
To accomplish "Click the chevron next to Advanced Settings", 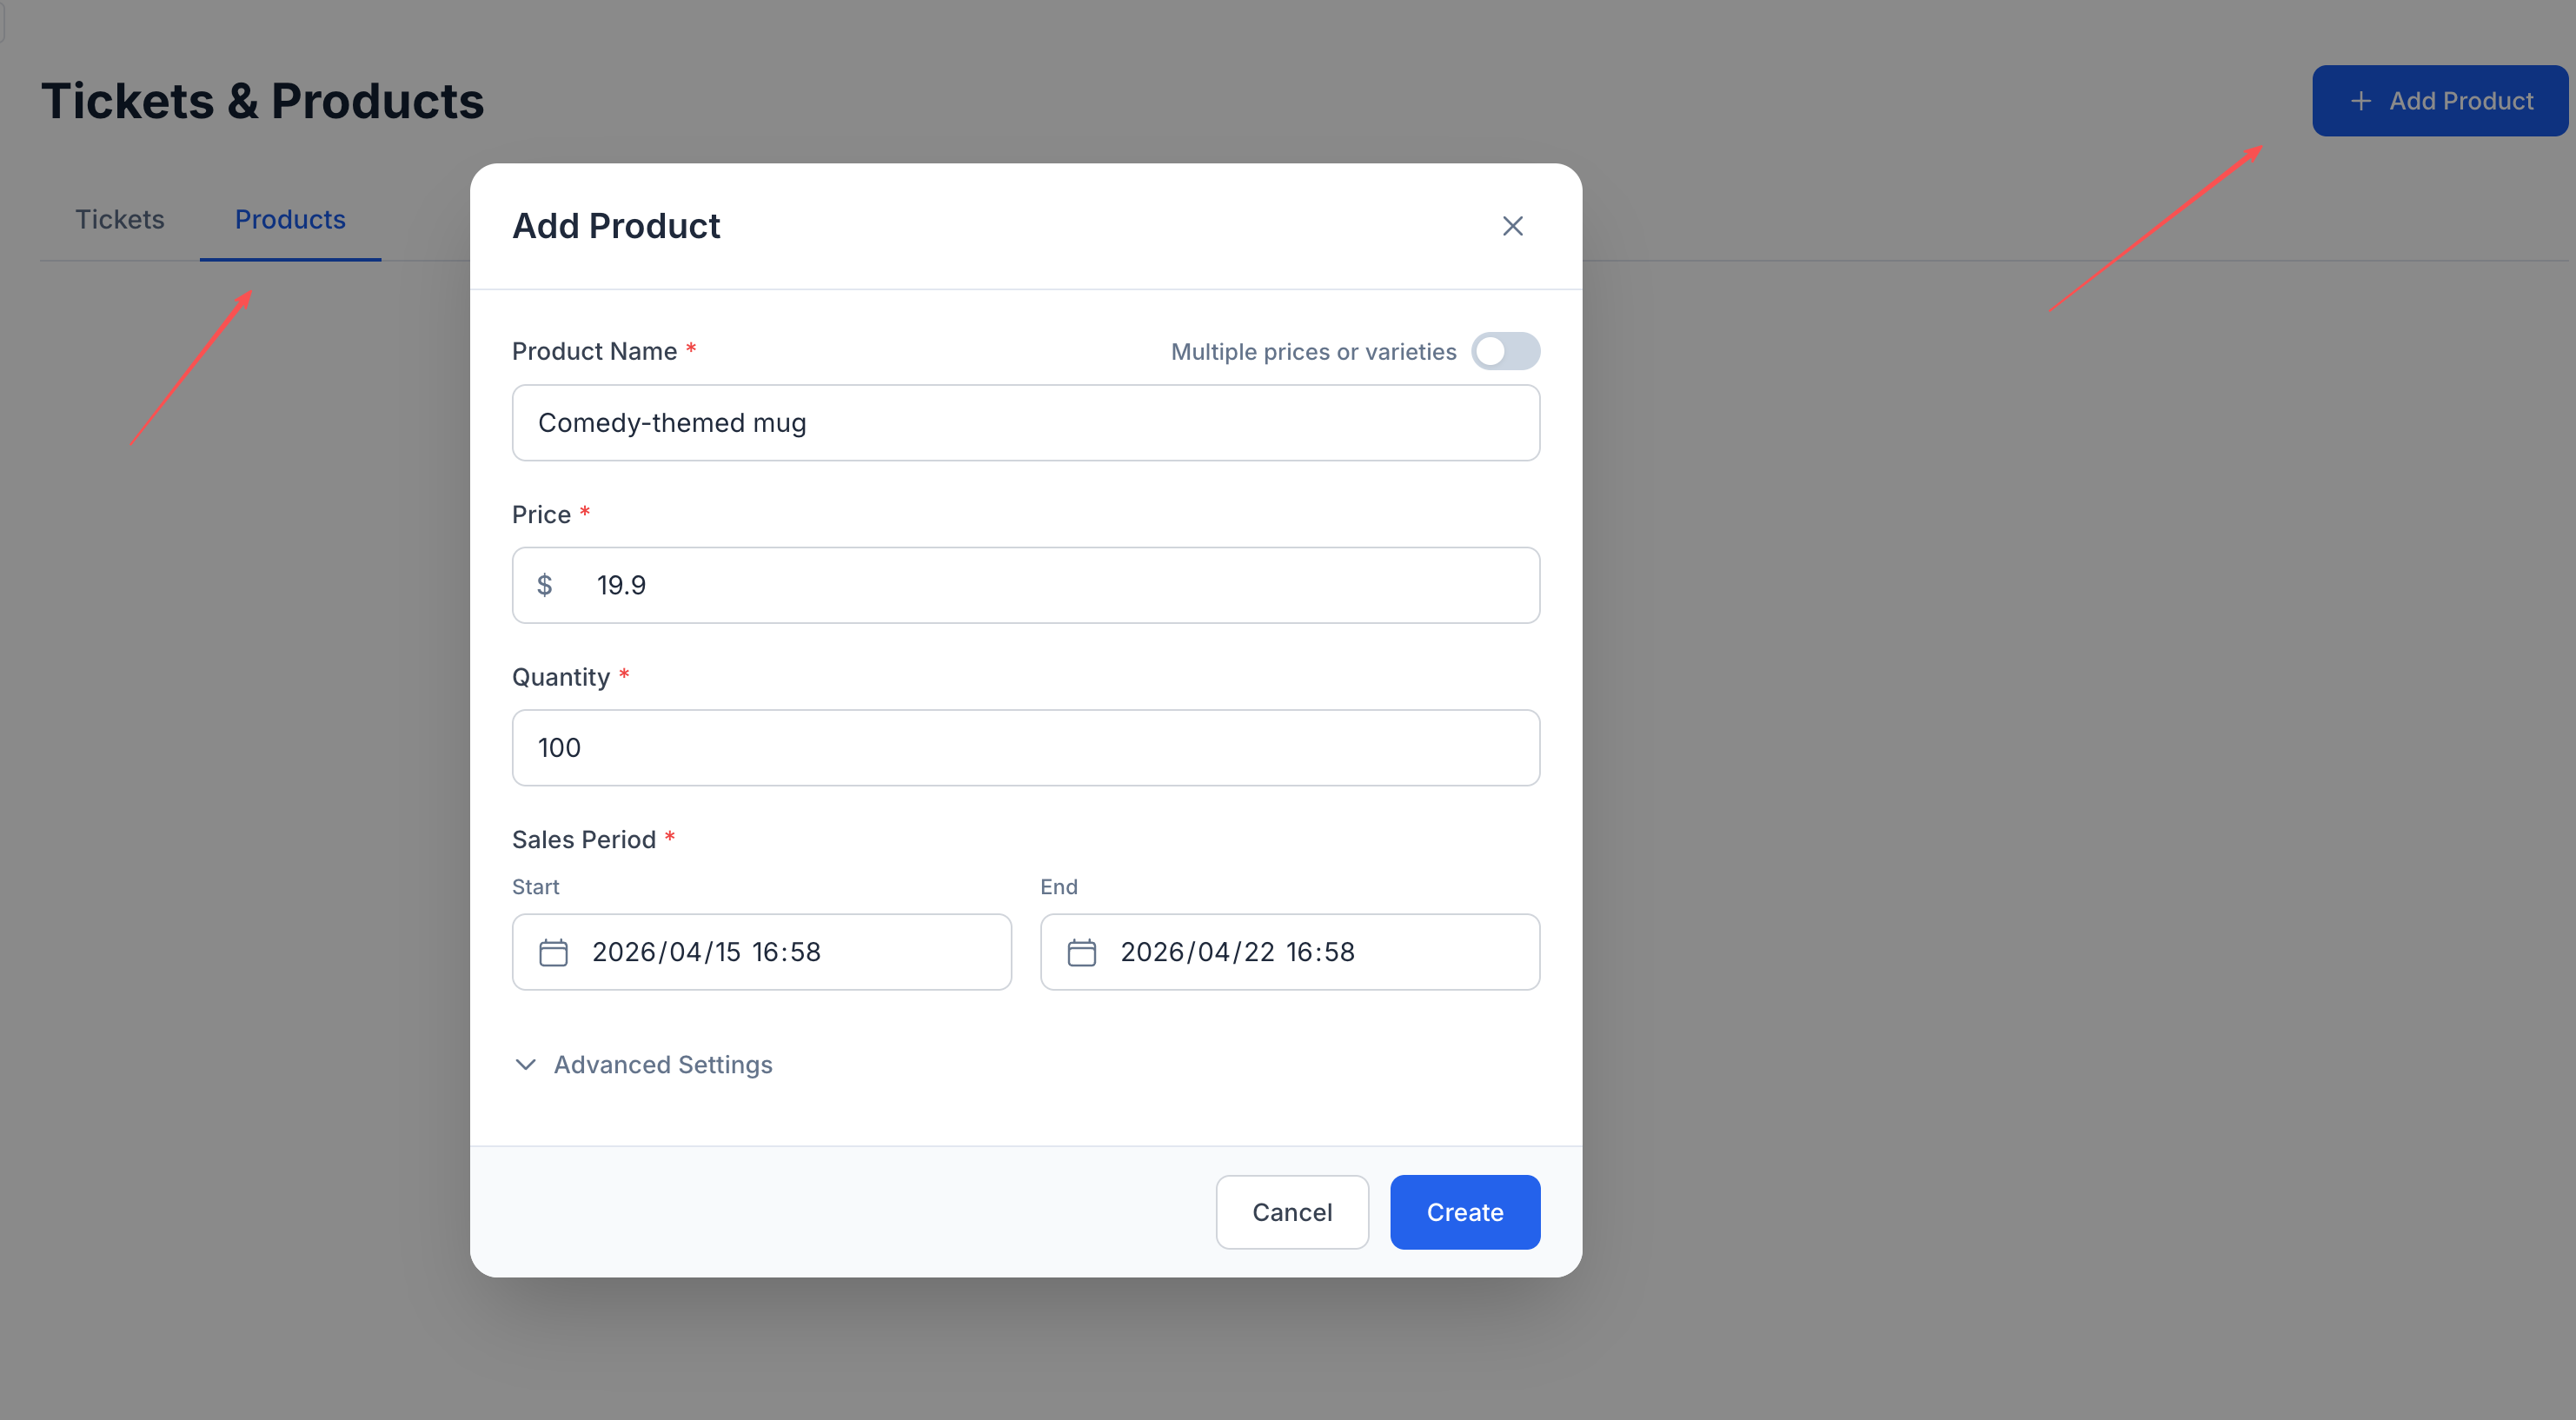I will [526, 1065].
